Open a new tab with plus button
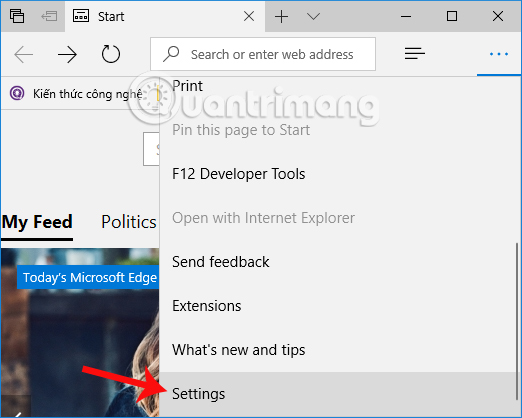 (x=281, y=16)
